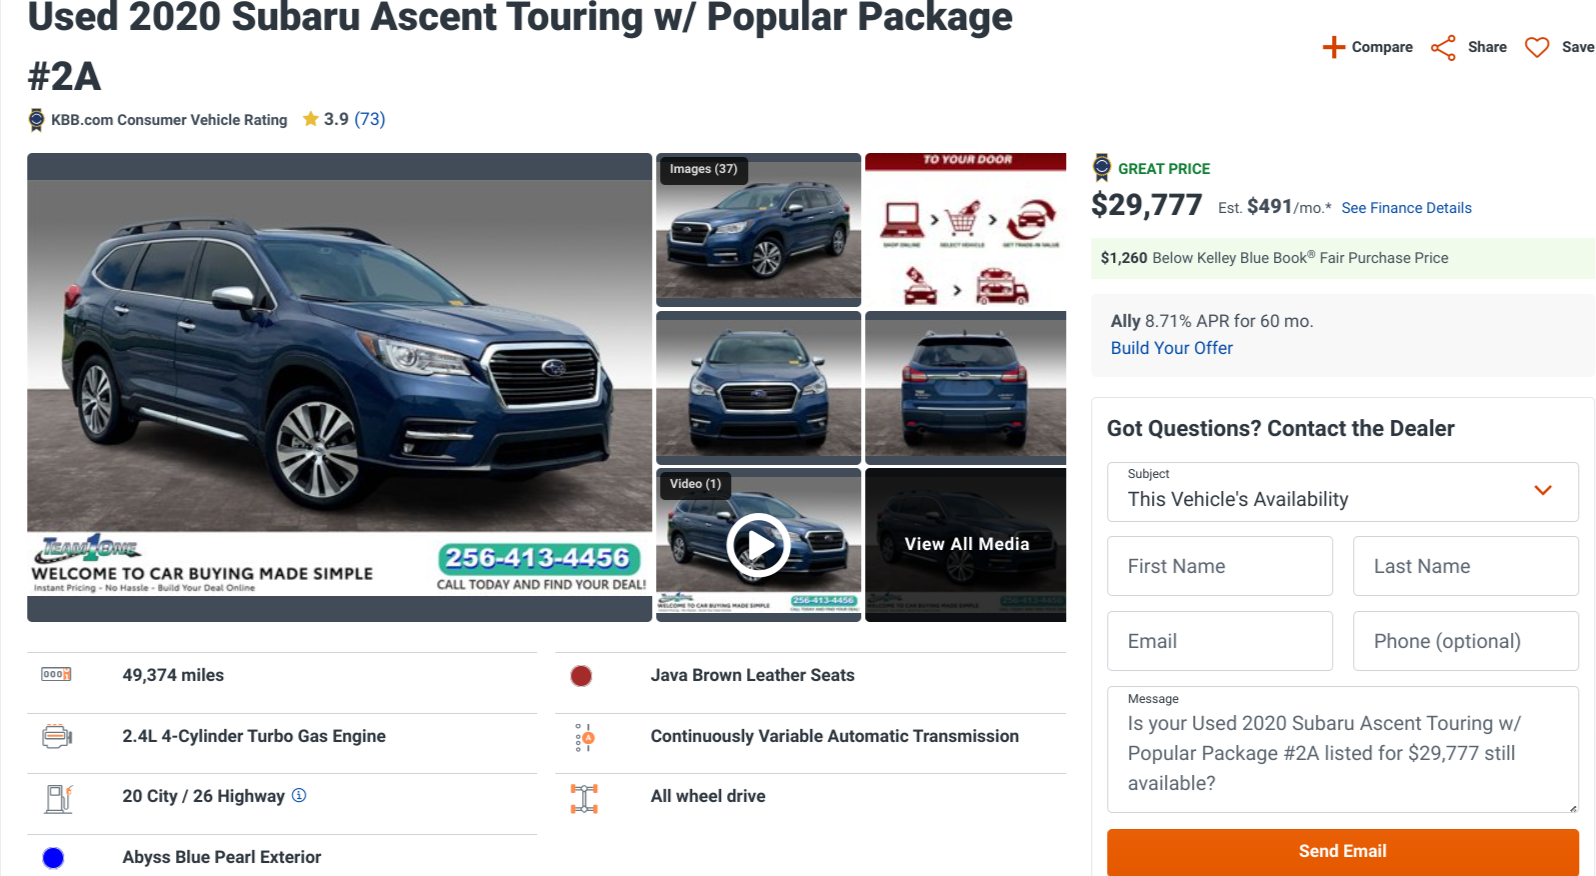This screenshot has height=876, width=1596.
Task: Click the KBB consumer rating badge icon
Action: (37, 120)
